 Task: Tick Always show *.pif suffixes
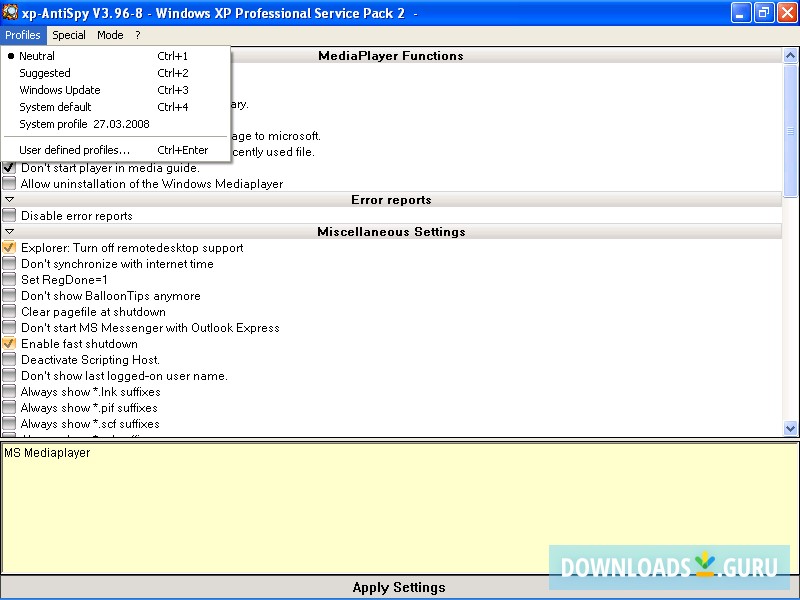9,407
